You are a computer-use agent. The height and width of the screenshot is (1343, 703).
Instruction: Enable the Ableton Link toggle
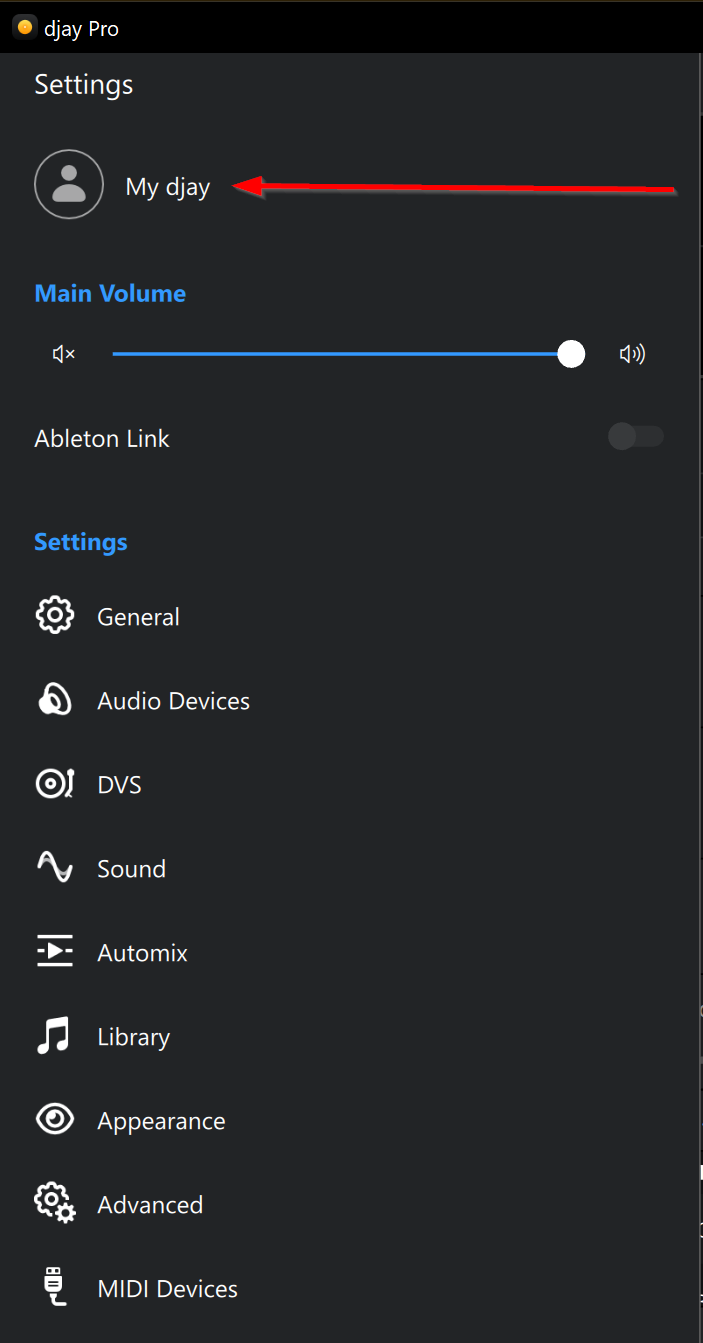[x=636, y=436]
